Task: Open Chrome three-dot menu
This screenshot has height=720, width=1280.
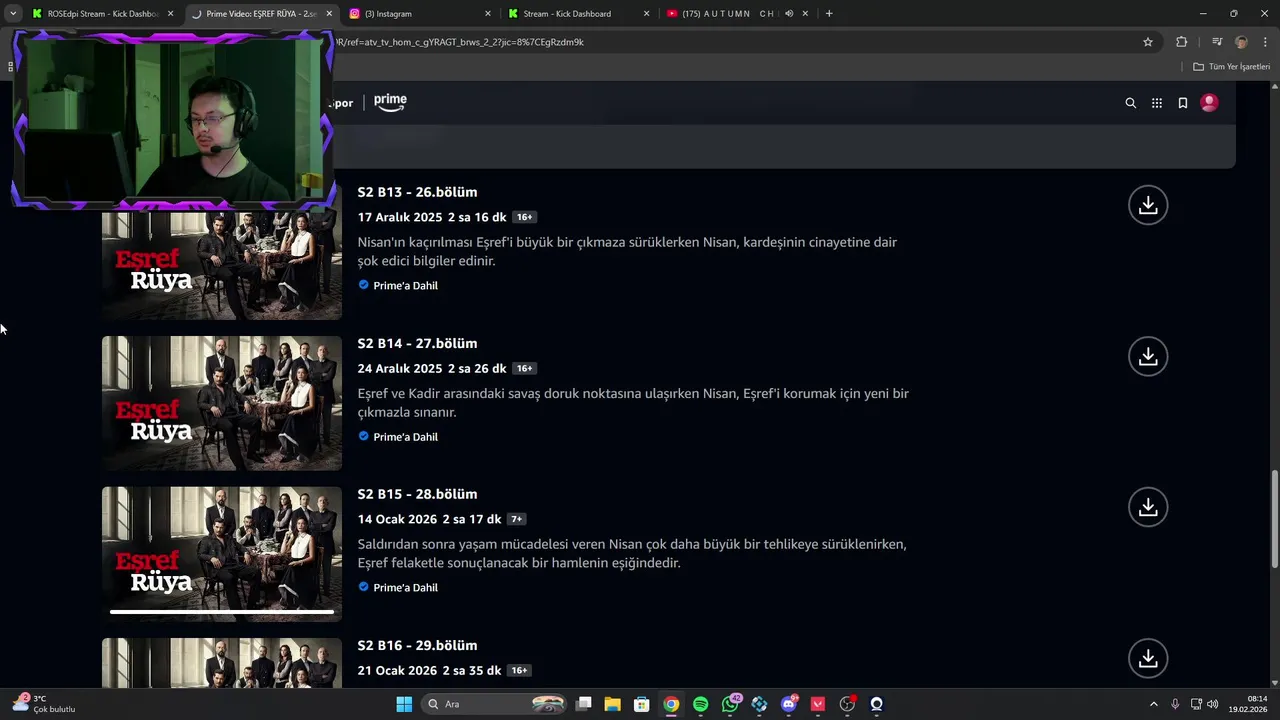Action: 1266,42
